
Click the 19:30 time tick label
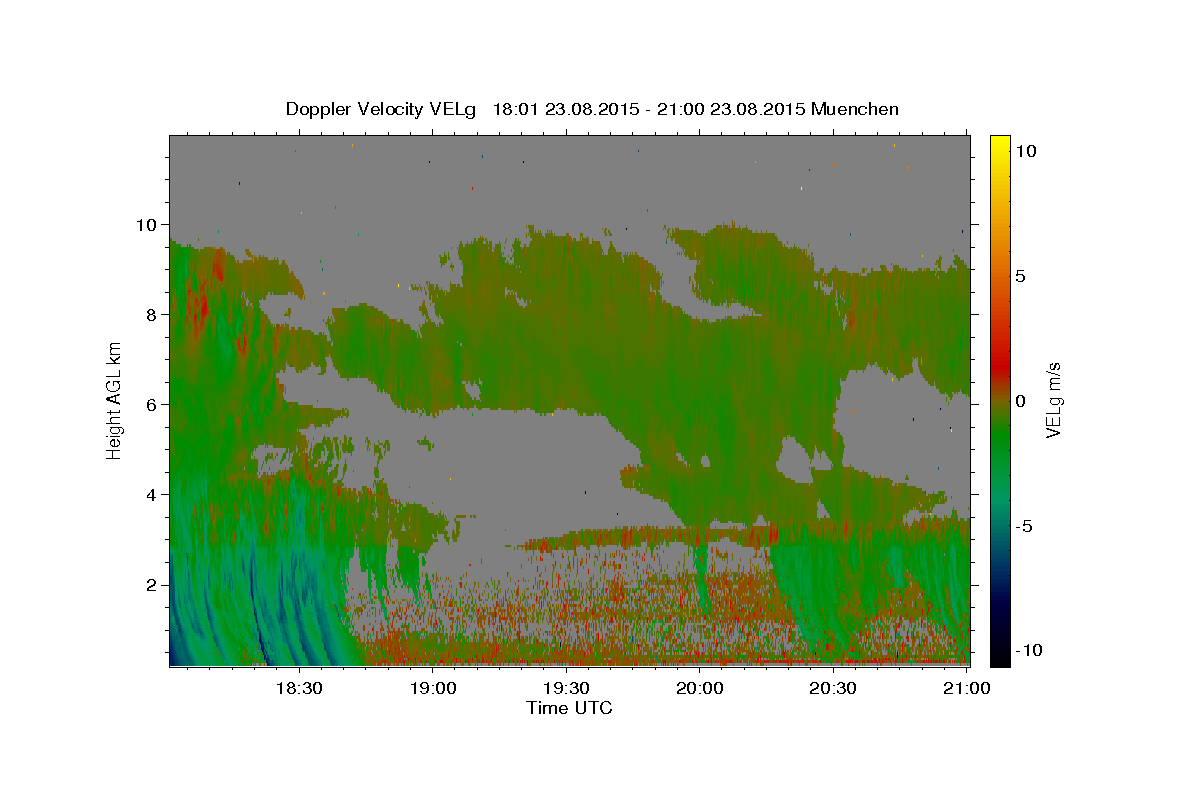[x=567, y=688]
